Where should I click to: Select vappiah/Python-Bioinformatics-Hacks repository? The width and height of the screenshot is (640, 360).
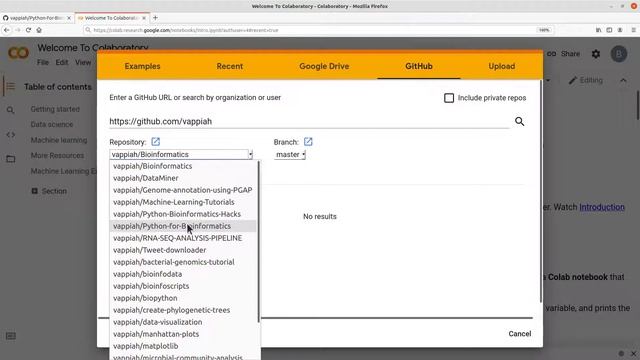[183, 214]
